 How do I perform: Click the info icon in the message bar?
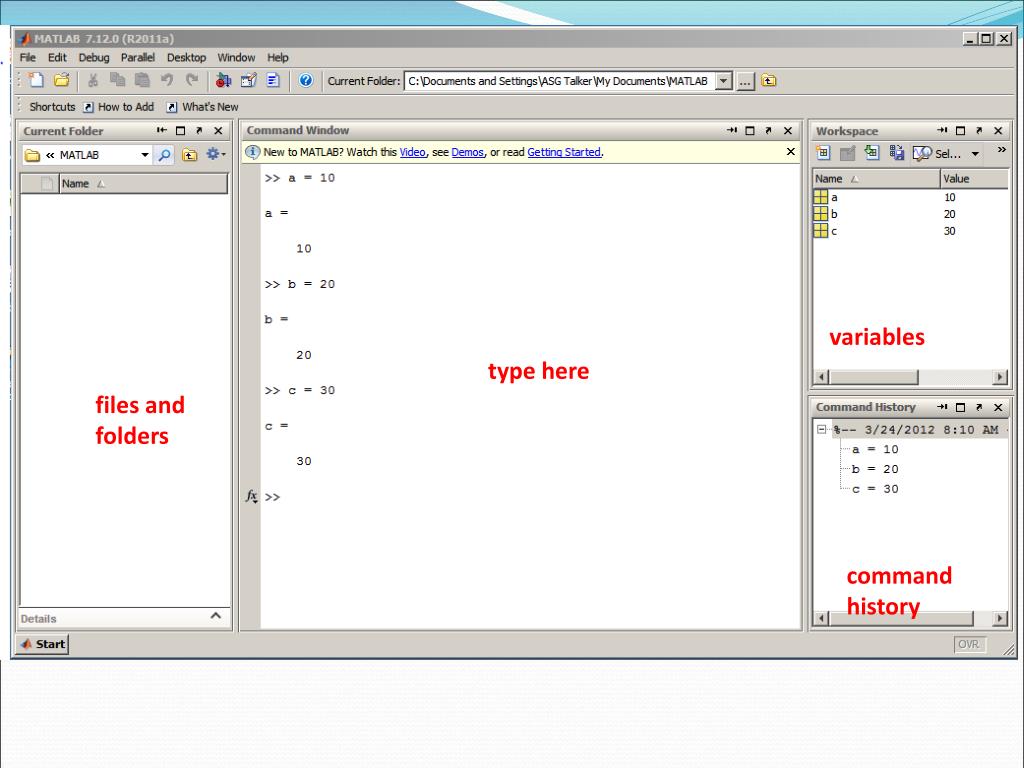(253, 152)
